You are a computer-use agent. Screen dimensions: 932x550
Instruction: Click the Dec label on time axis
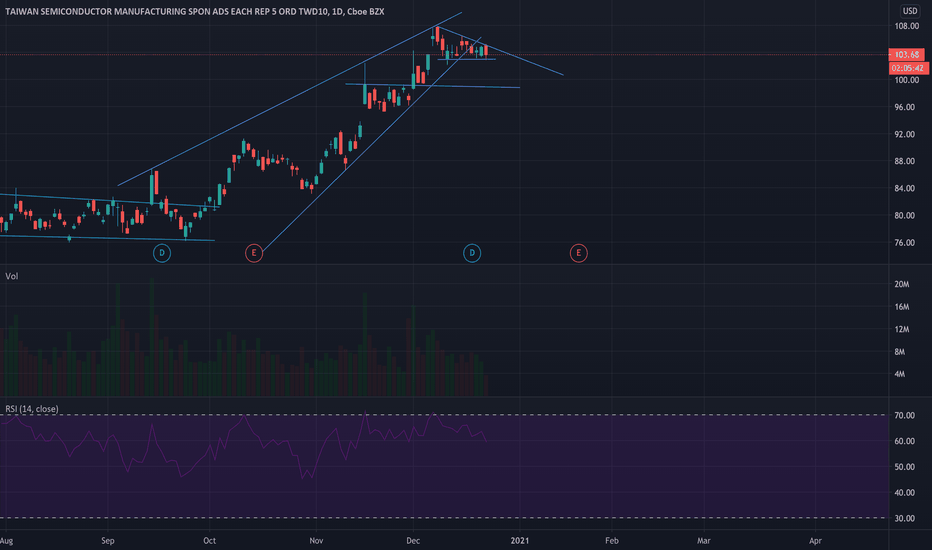point(413,540)
